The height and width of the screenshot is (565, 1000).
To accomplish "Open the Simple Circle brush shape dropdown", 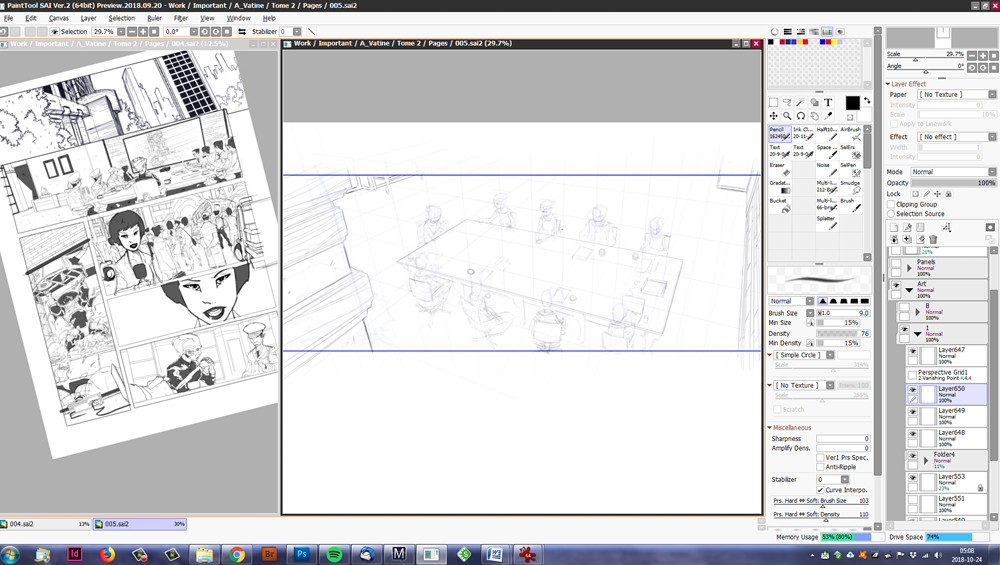I will (x=805, y=355).
